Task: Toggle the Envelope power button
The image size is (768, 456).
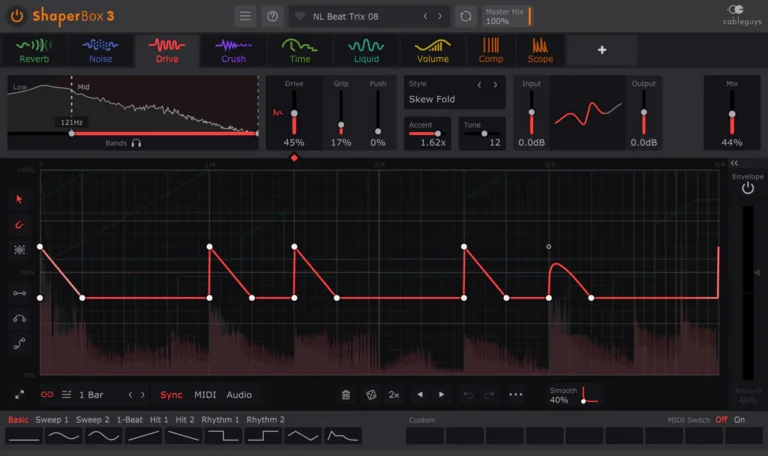Action: (x=747, y=188)
